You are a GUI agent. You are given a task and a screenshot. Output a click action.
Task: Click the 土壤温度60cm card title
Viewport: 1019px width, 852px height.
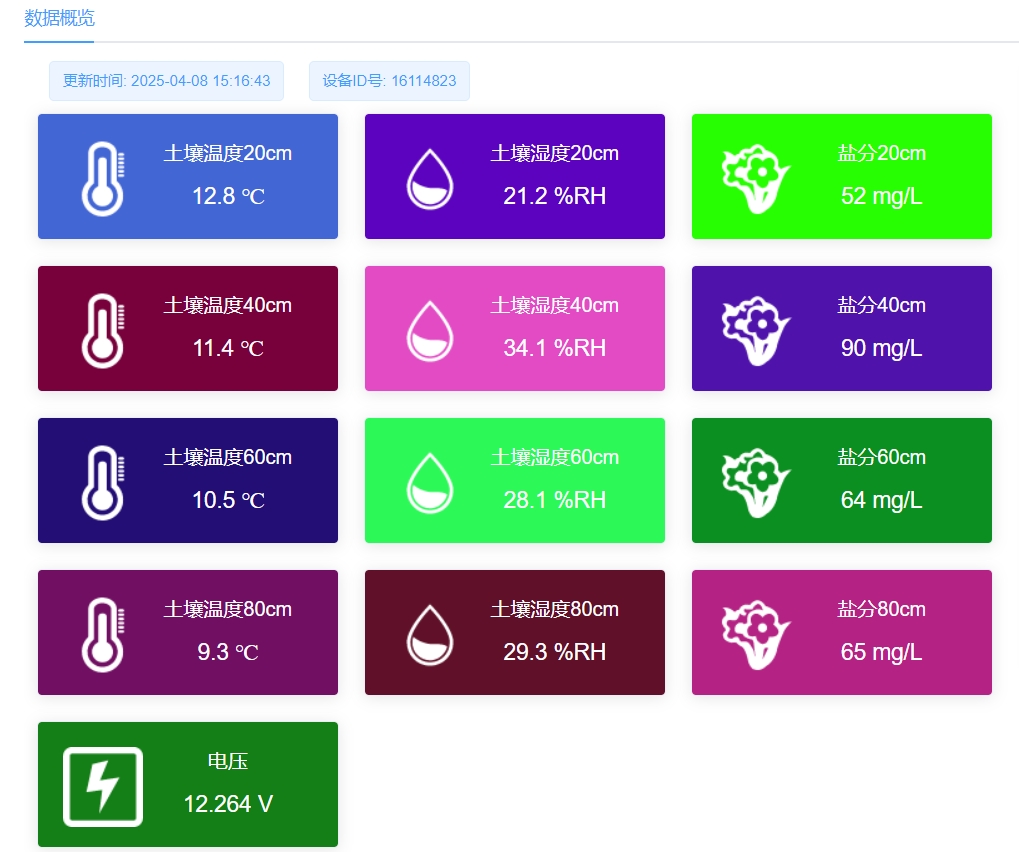pos(228,457)
